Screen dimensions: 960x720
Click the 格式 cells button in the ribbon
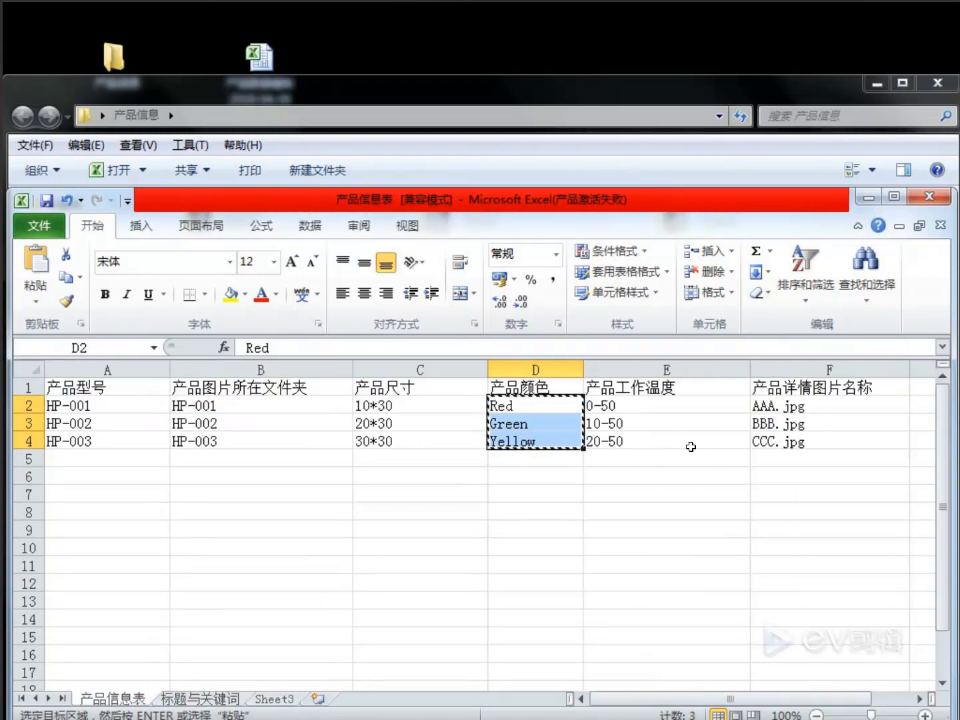[x=708, y=292]
